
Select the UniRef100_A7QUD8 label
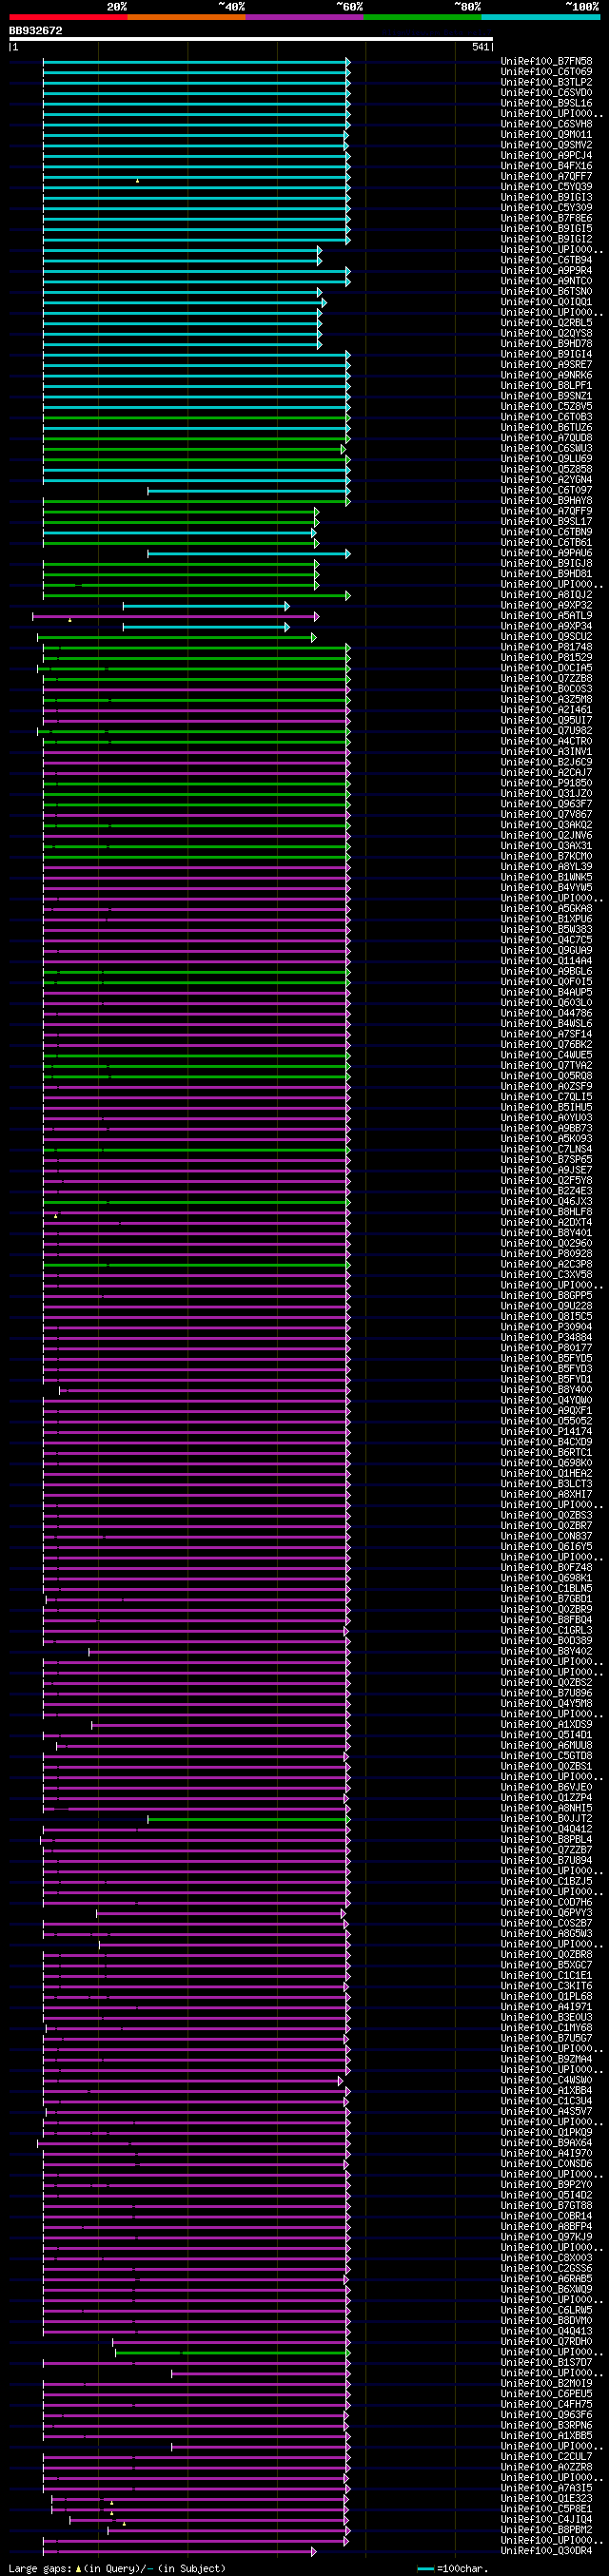(x=546, y=438)
